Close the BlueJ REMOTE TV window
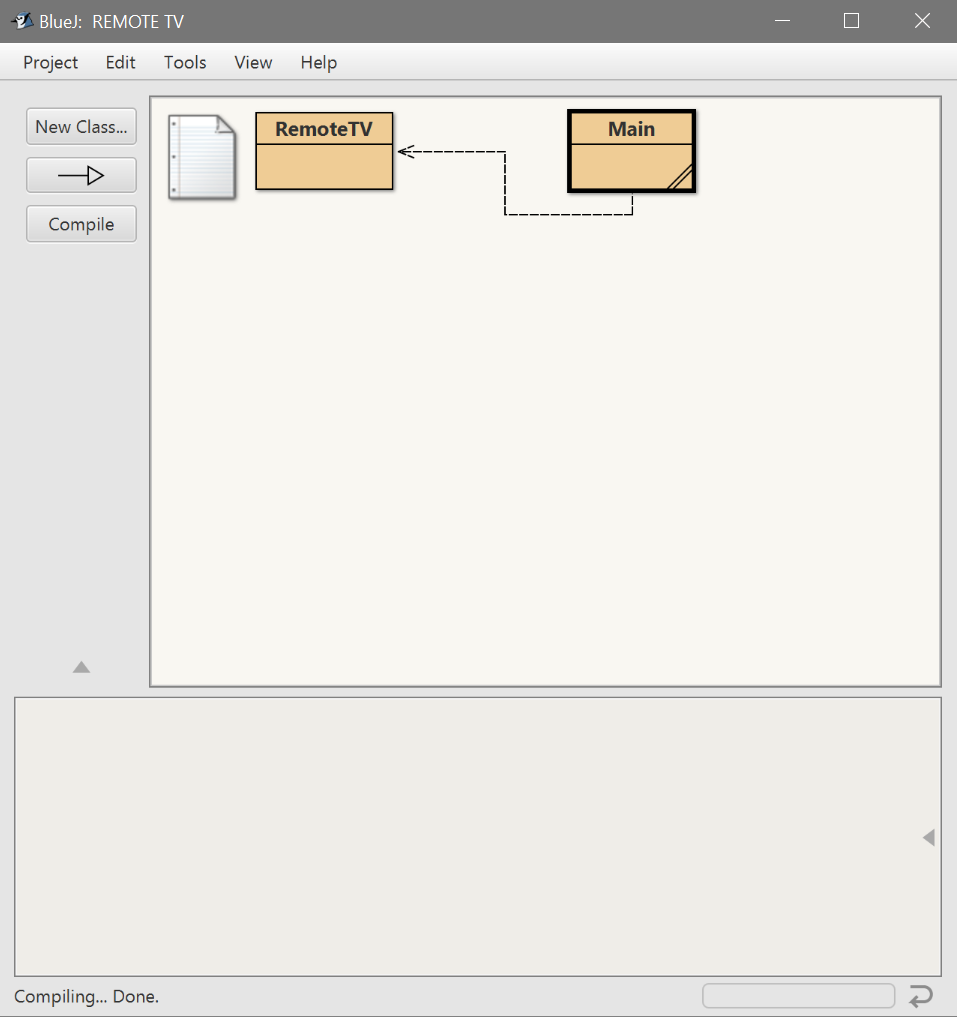The image size is (957, 1017). coord(922,21)
